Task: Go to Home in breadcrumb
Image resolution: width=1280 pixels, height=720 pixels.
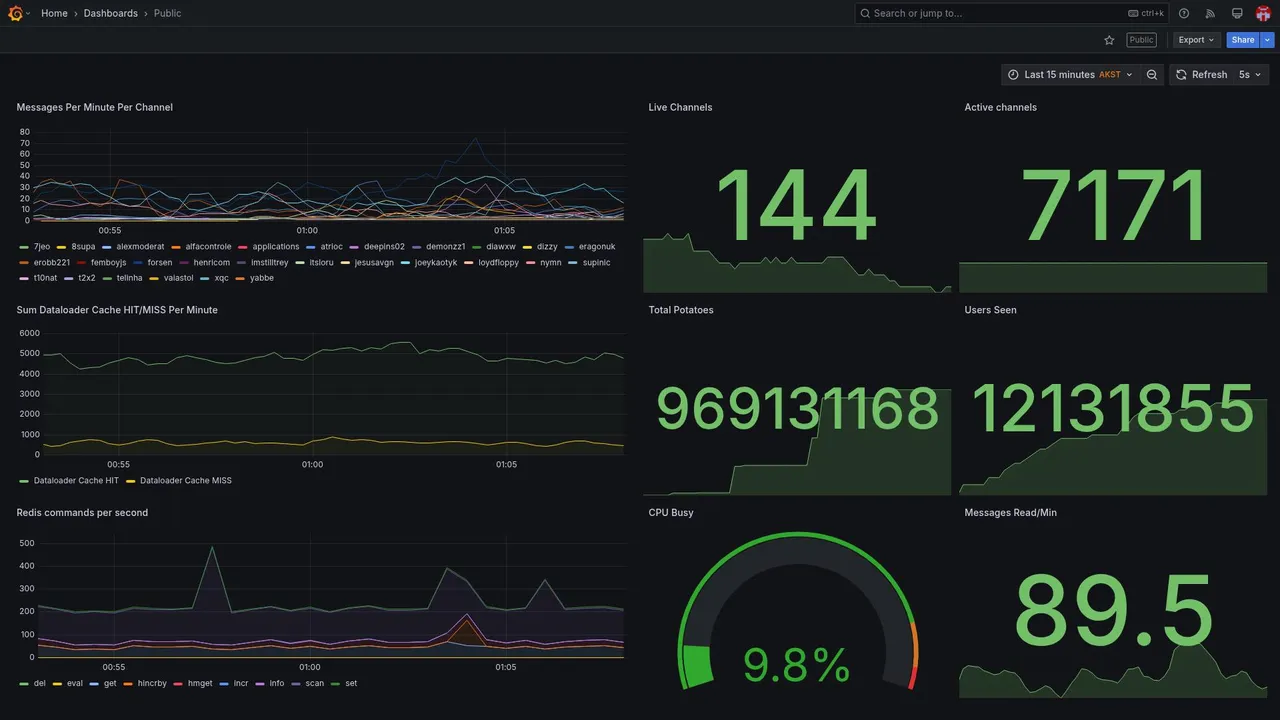Action: point(54,13)
